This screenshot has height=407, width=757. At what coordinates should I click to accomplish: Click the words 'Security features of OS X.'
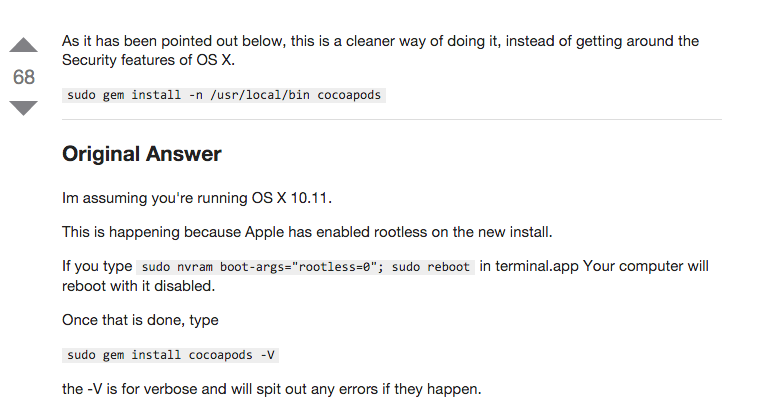click(148, 60)
